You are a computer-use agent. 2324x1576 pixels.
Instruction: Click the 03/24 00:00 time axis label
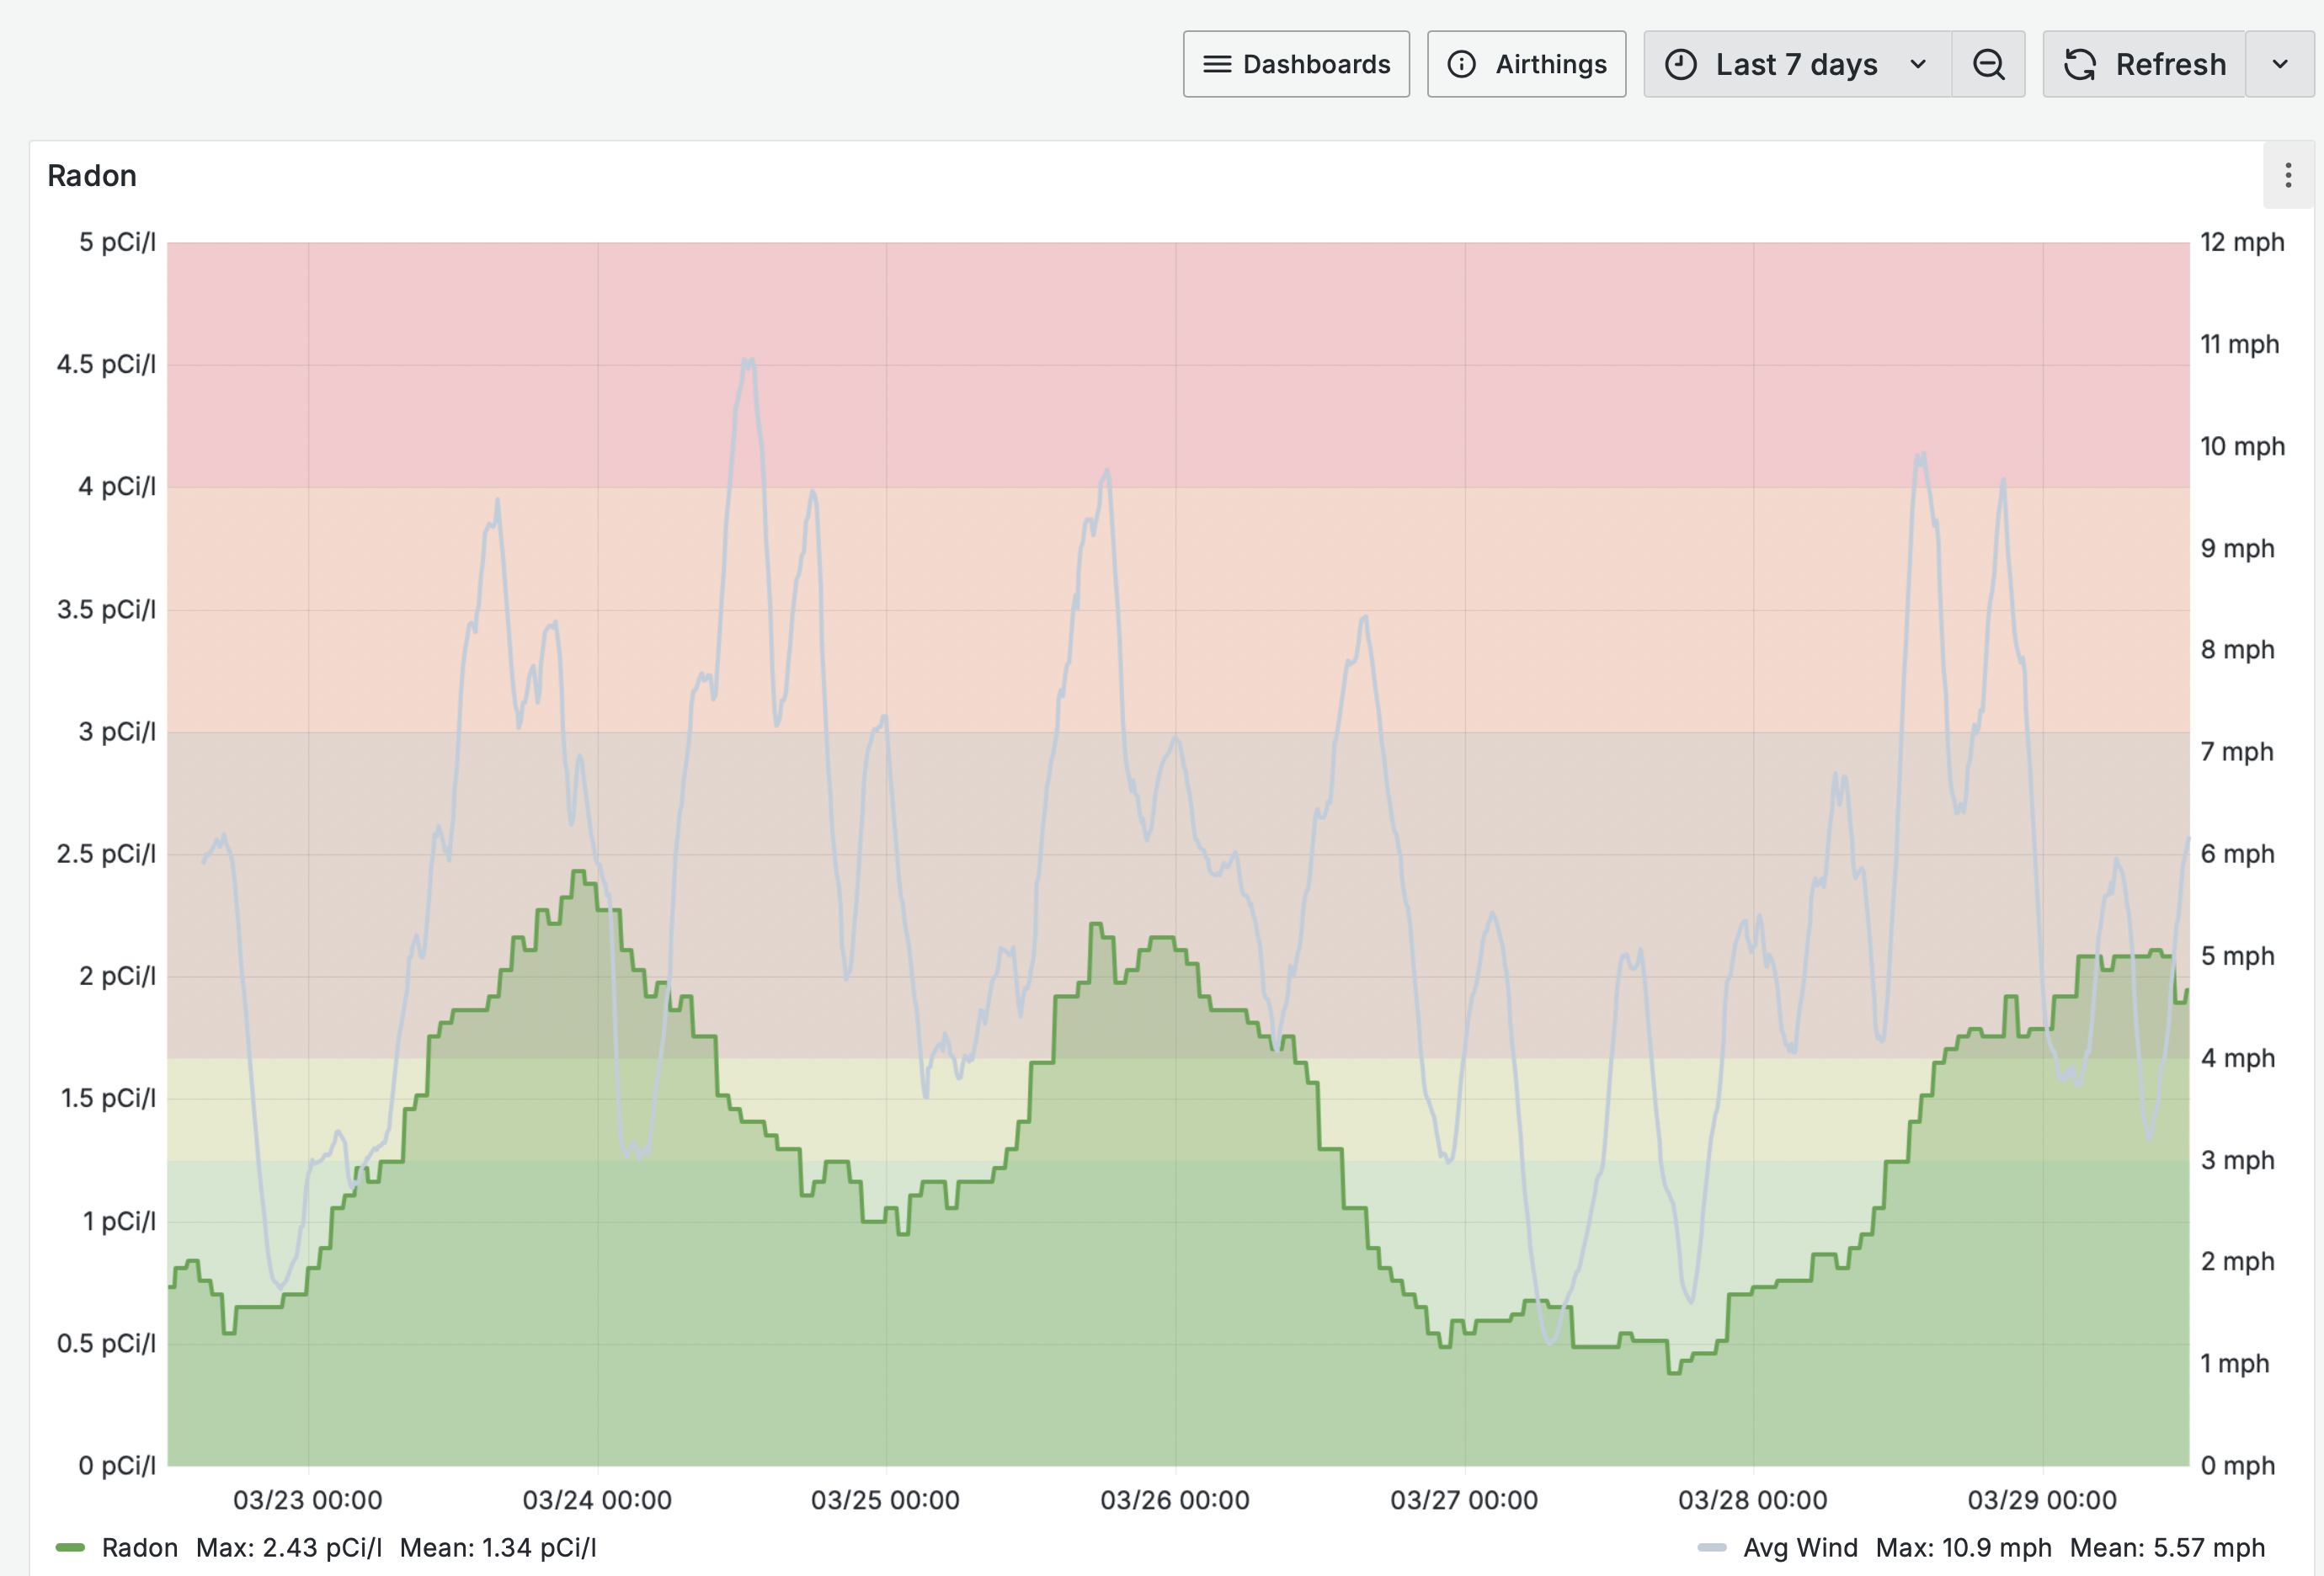point(597,1499)
